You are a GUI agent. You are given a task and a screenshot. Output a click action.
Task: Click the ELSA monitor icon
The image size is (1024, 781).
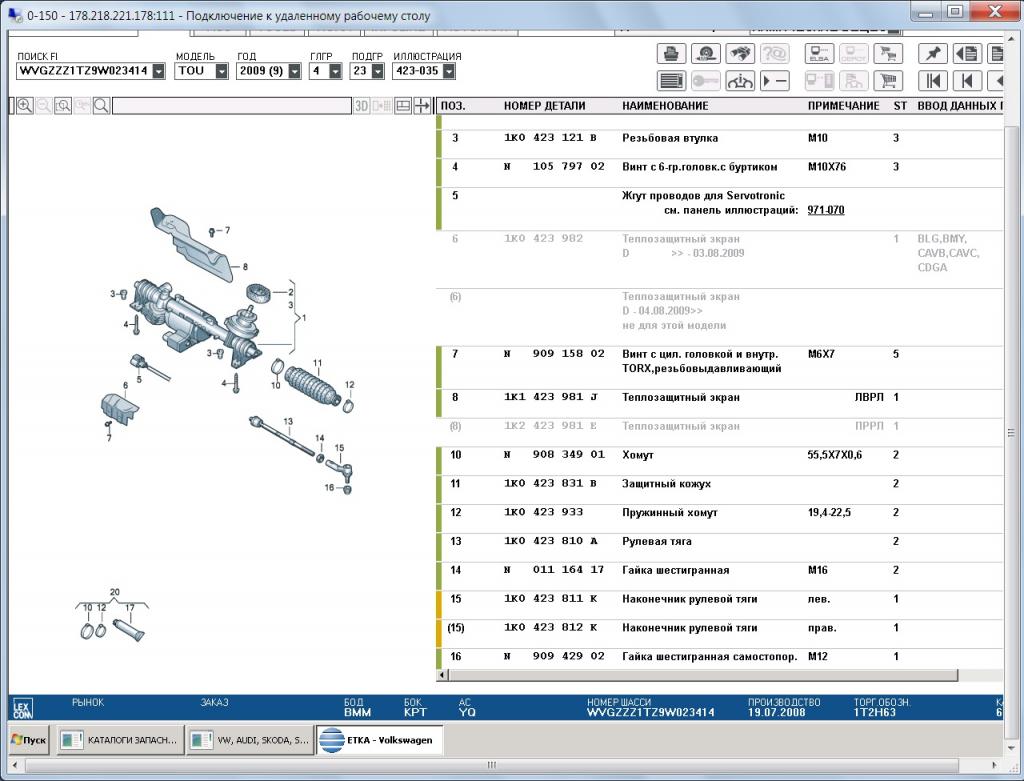pyautogui.click(x=819, y=54)
